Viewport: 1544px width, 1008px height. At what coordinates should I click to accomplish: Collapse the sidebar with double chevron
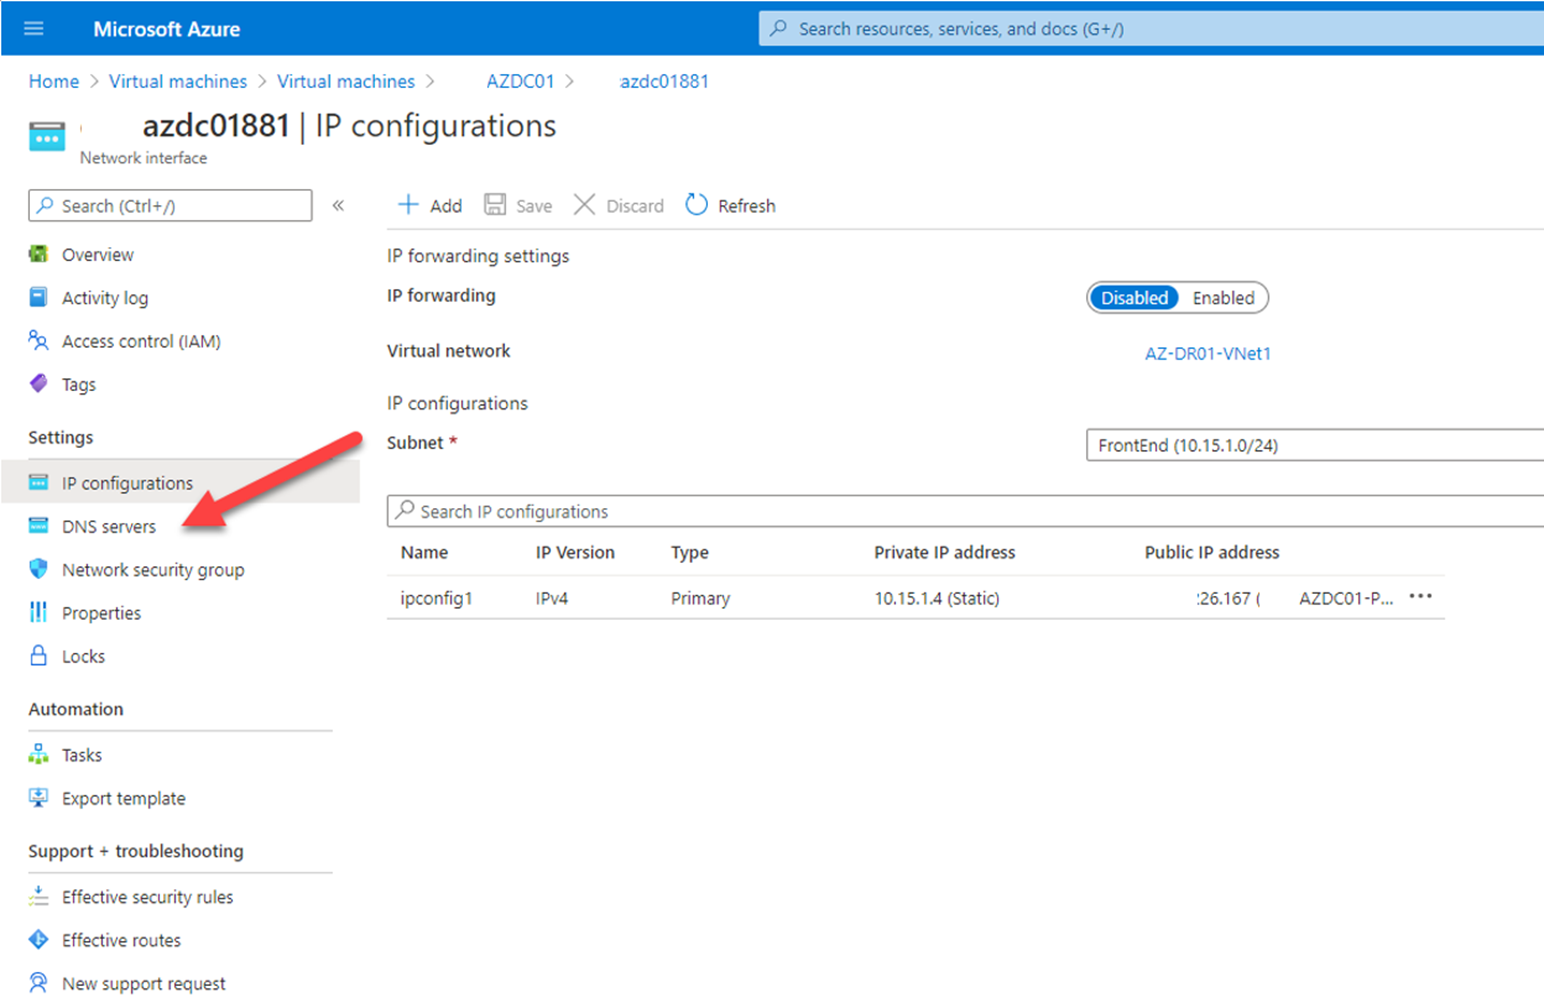coord(338,205)
